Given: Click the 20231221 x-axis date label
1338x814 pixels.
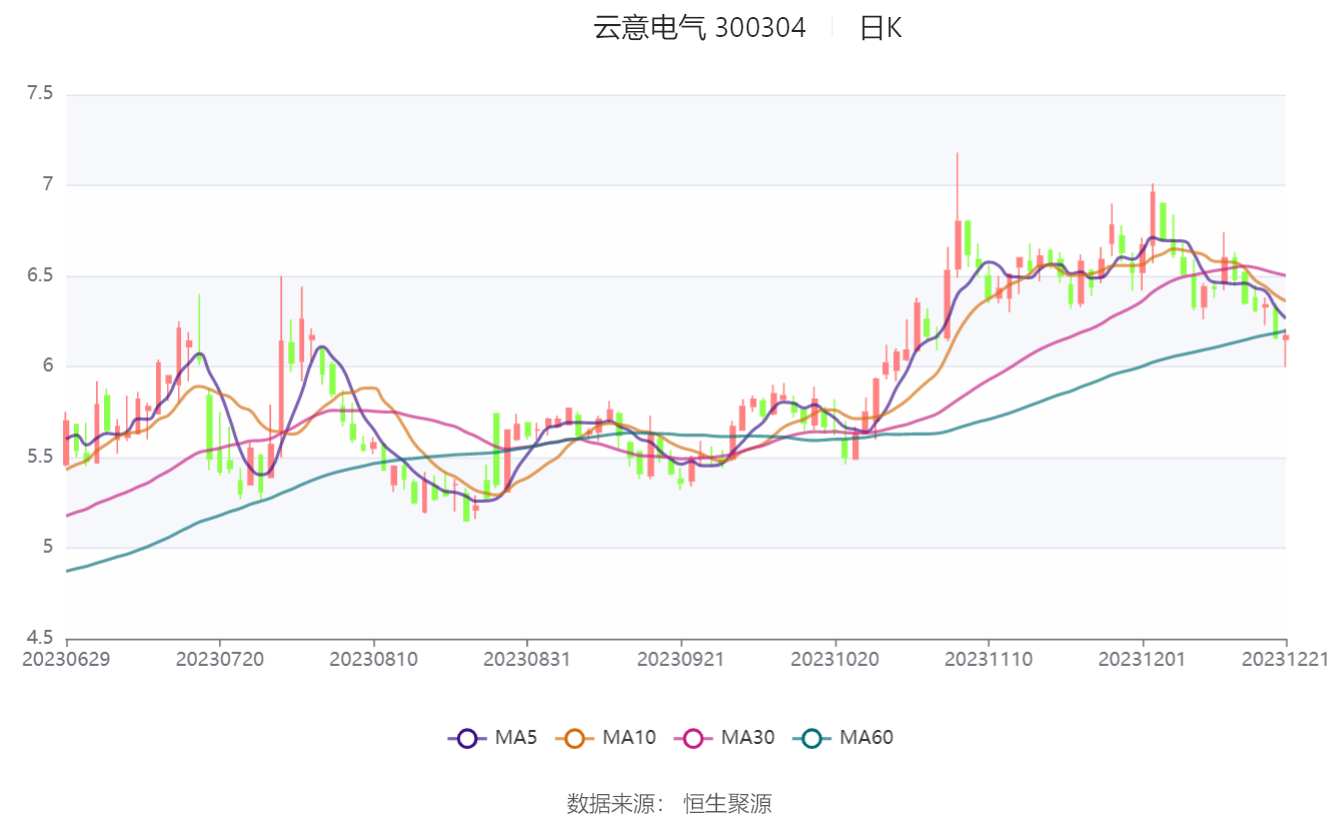Looking at the screenshot, I should point(1286,661).
